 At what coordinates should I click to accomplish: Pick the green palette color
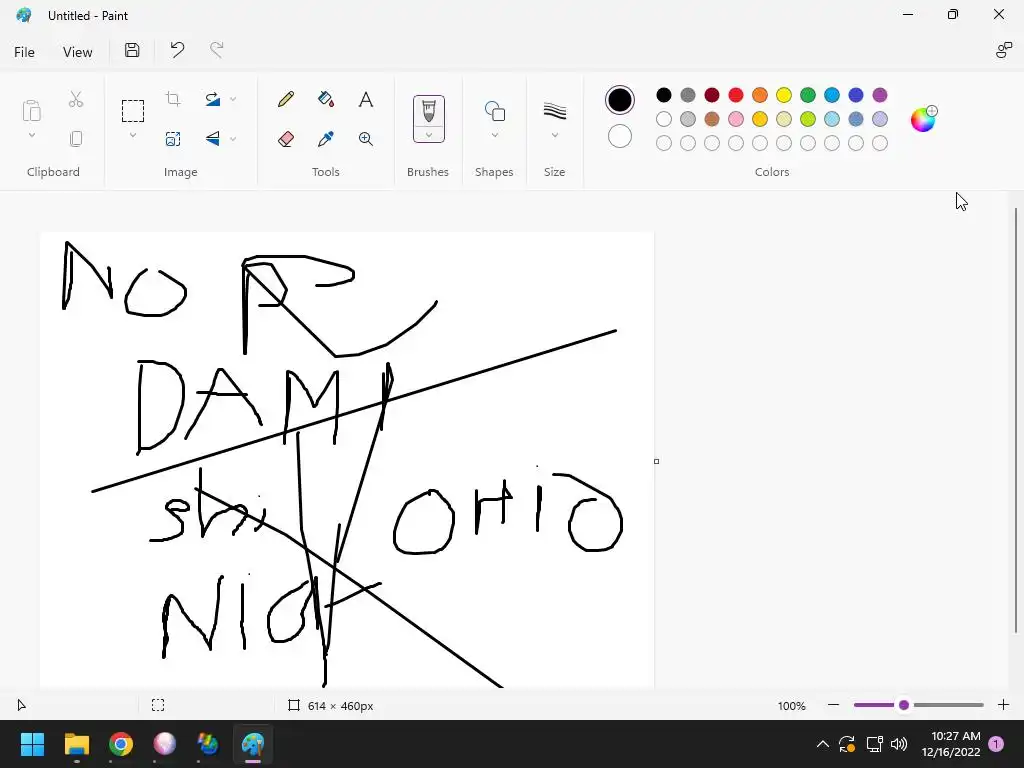(808, 95)
